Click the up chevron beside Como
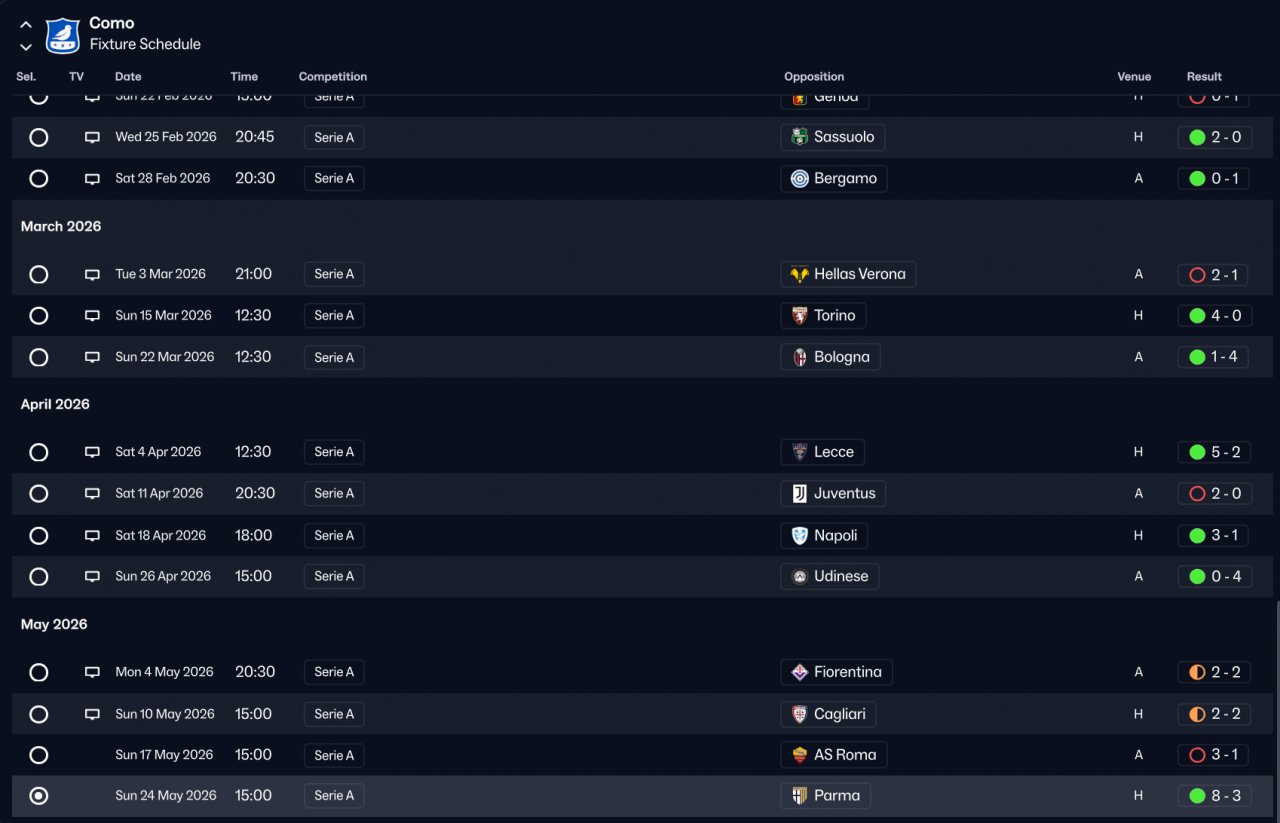This screenshot has height=823, width=1280. tap(26, 25)
